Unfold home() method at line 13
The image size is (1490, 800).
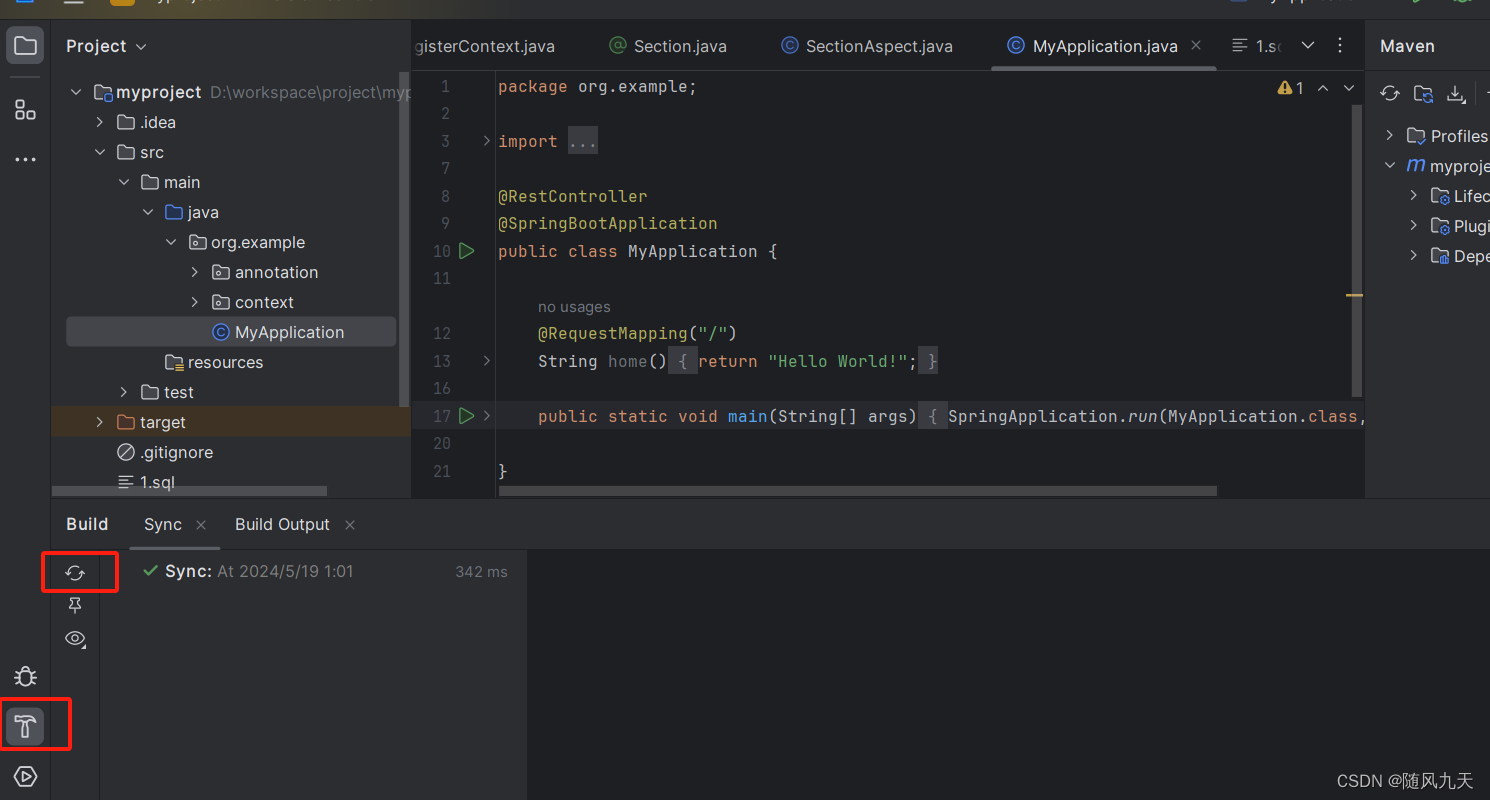(487, 361)
